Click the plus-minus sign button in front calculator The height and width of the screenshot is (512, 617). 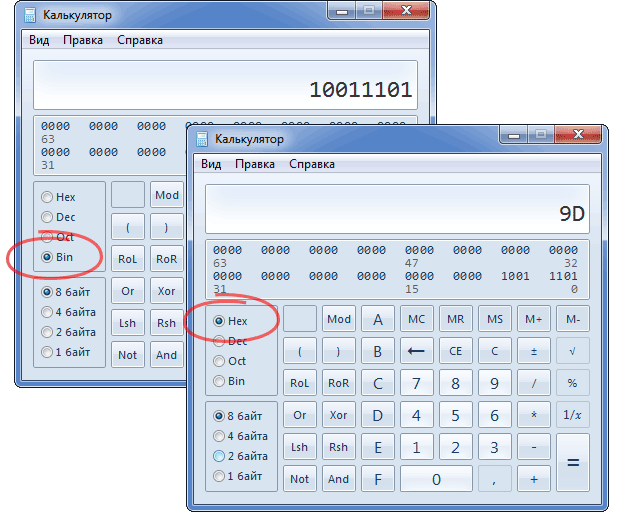(x=534, y=351)
